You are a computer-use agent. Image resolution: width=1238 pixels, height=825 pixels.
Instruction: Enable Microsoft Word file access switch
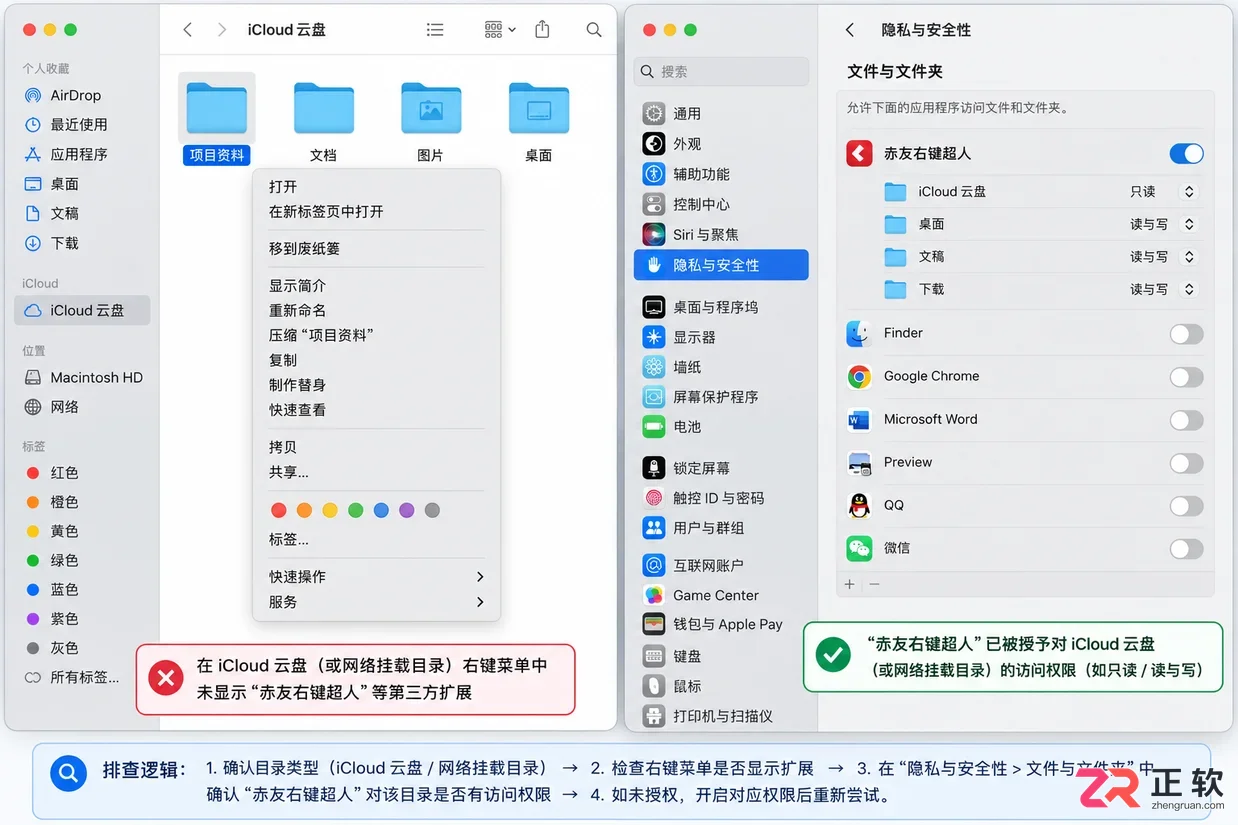pos(1186,420)
